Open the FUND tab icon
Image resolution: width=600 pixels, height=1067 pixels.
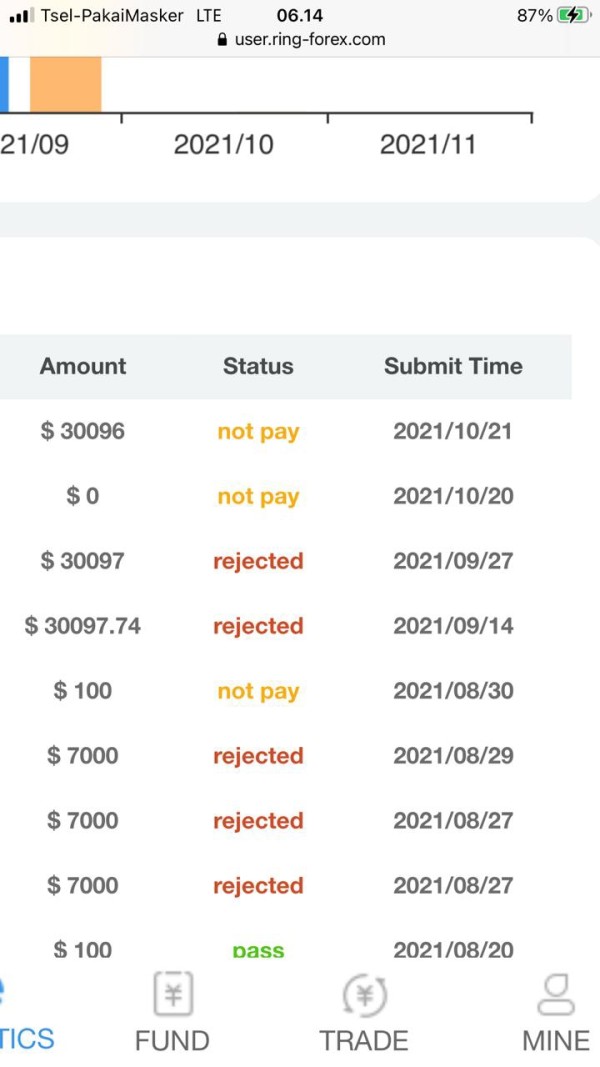click(x=172, y=995)
